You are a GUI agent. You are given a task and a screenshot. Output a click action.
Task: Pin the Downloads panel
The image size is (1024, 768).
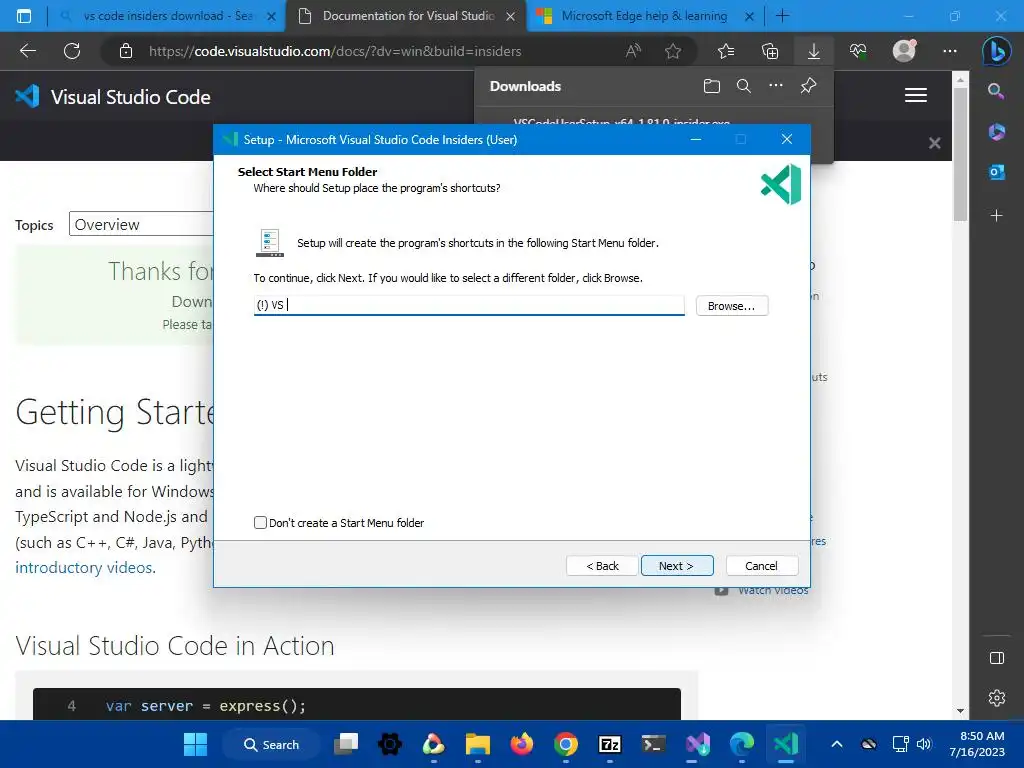808,86
